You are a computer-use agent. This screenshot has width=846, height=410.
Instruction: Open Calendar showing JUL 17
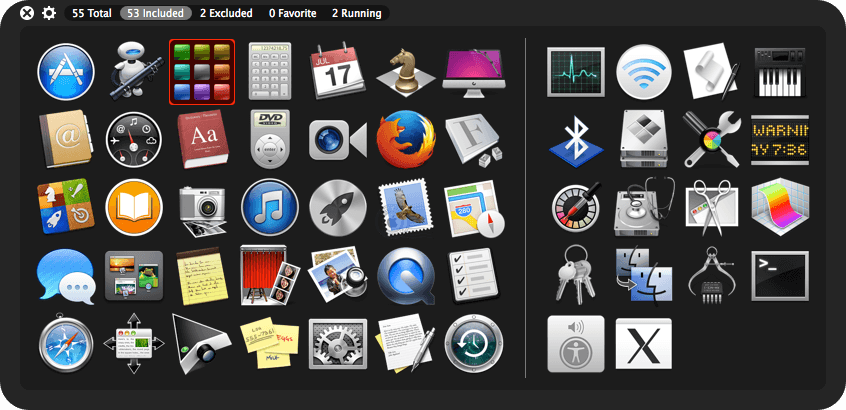pos(337,72)
